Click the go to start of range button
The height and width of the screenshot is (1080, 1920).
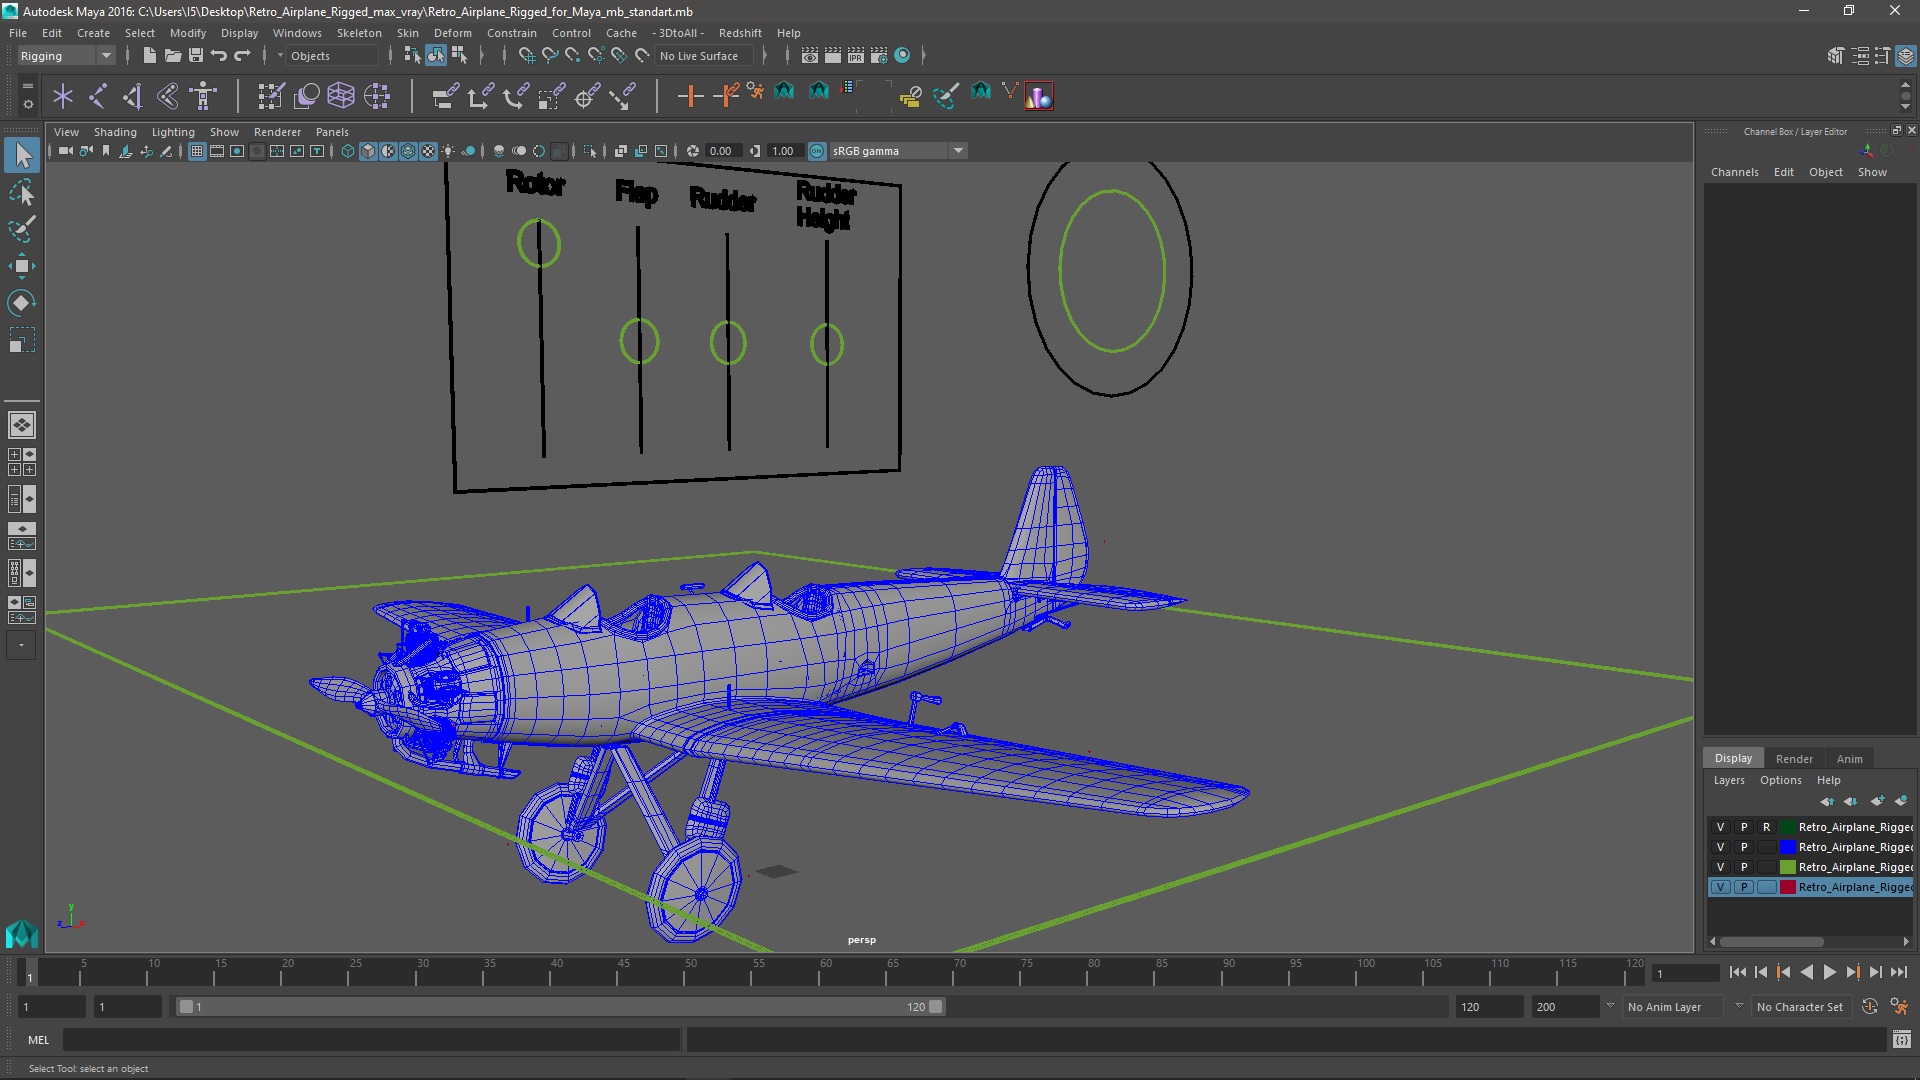click(1738, 972)
